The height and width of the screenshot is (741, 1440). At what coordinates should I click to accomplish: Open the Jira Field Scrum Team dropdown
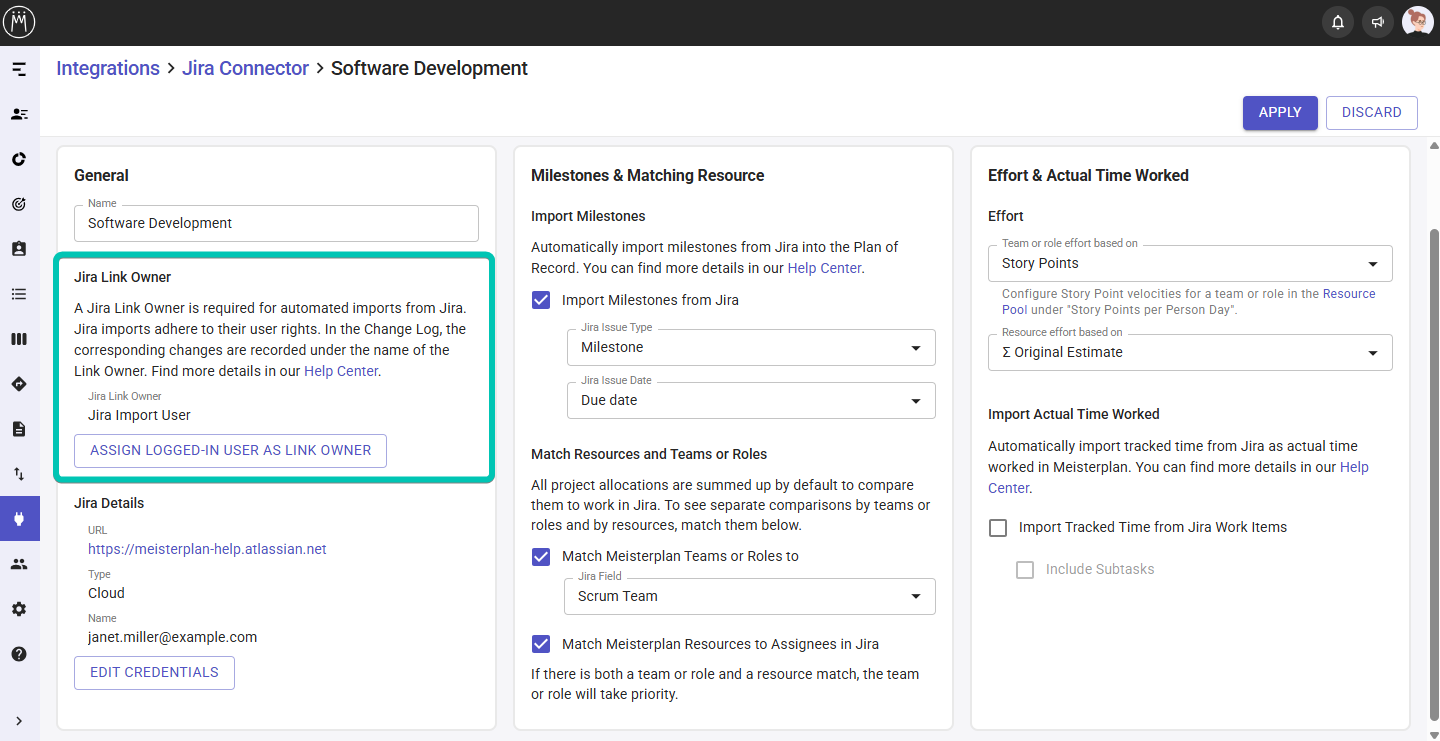751,596
